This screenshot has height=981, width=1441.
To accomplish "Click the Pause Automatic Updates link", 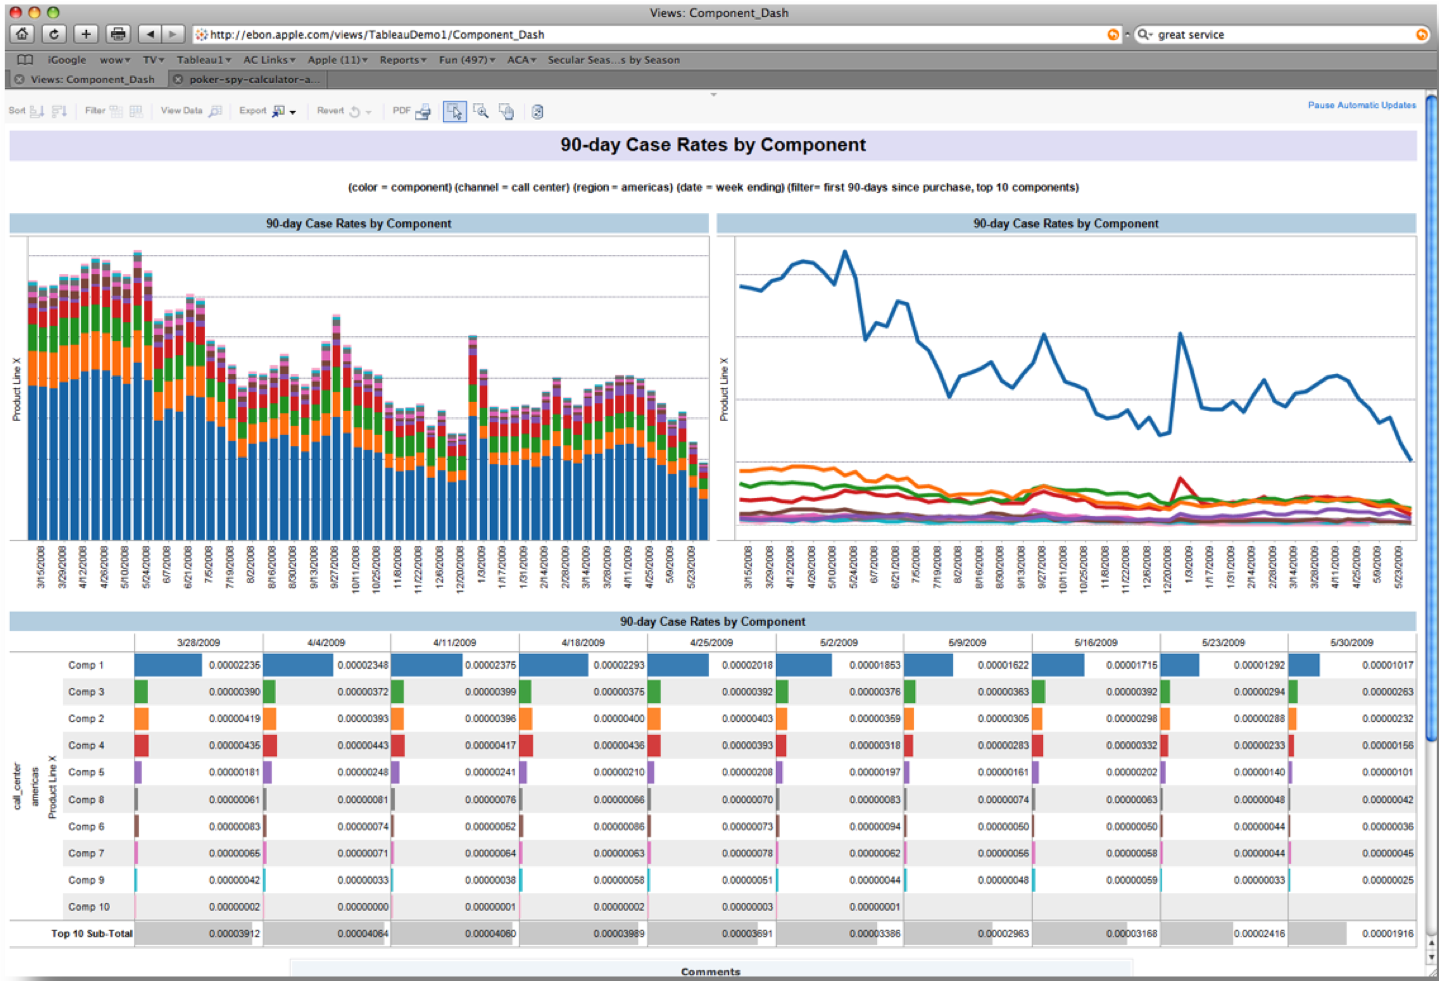I will pos(1361,105).
